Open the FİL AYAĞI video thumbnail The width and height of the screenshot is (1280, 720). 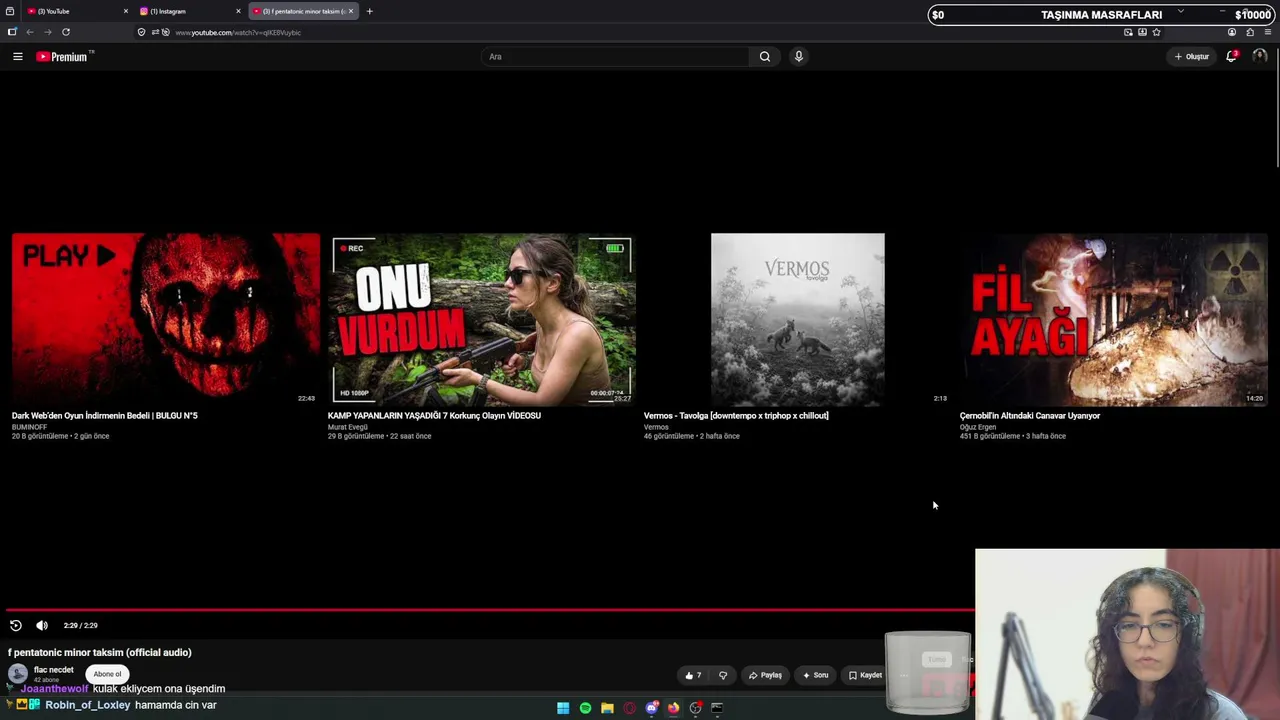pos(1114,320)
